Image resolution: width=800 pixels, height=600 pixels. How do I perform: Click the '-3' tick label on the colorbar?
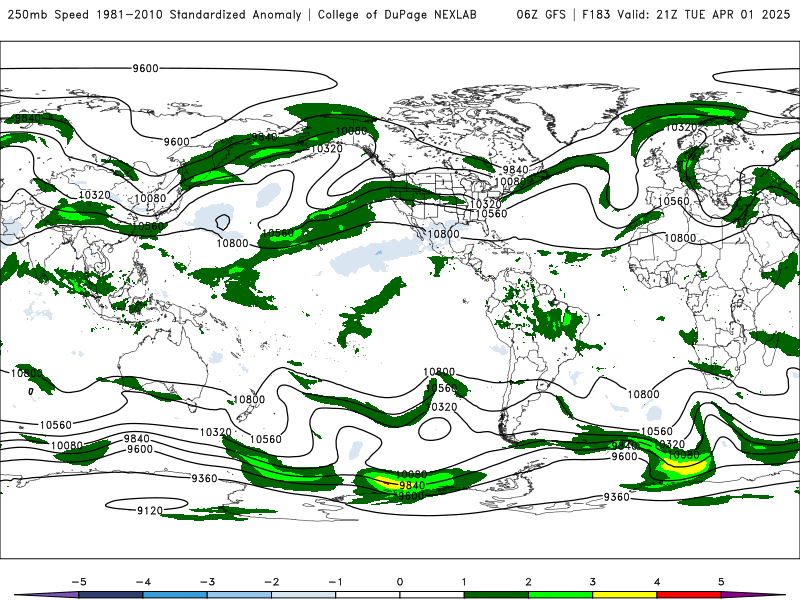(207, 582)
